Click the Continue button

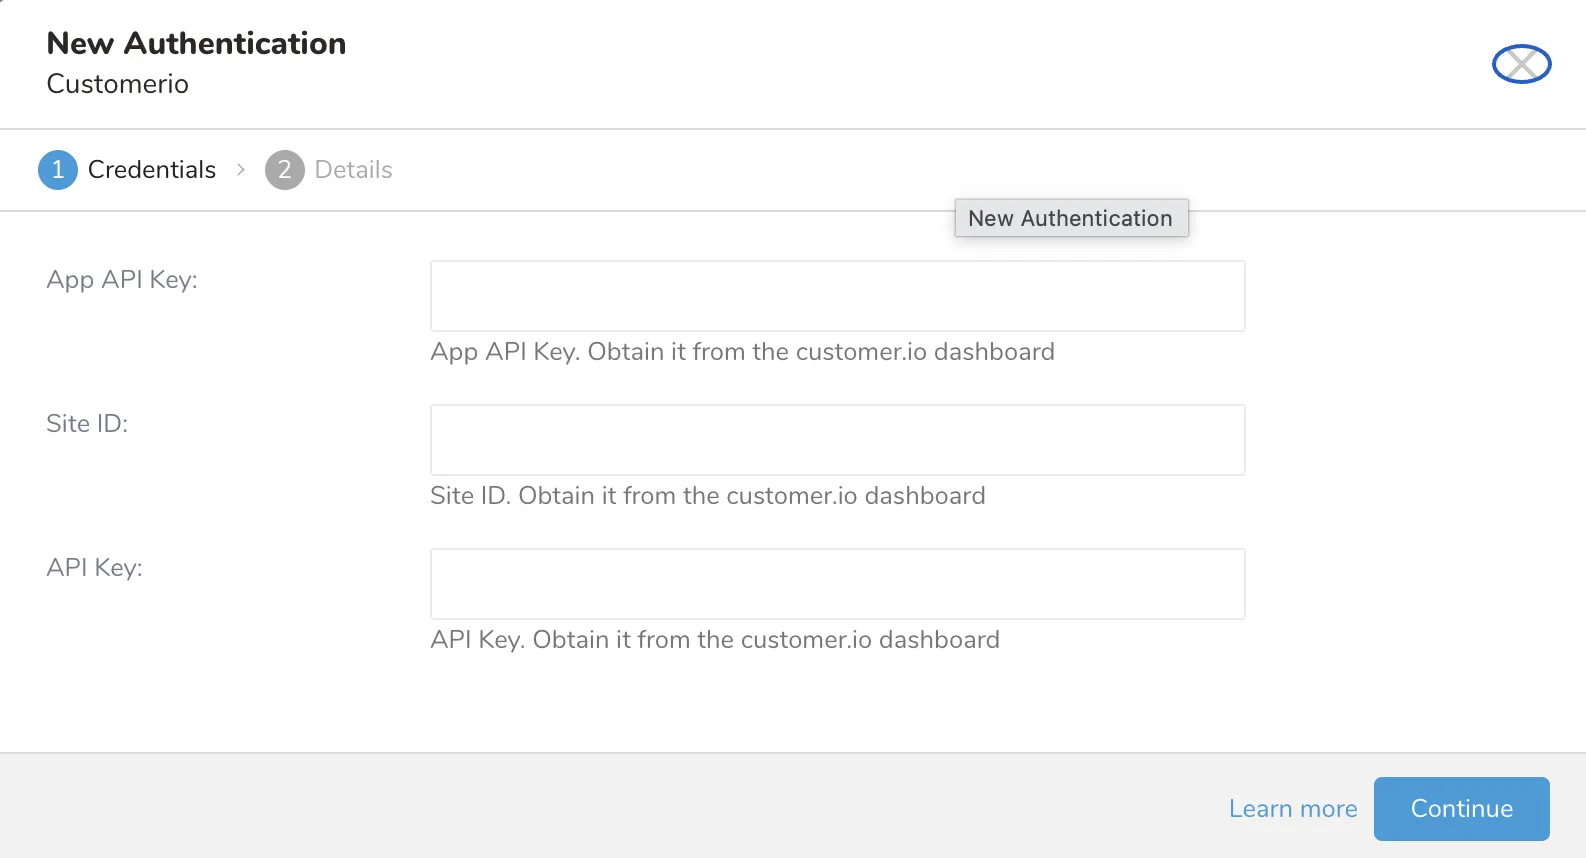pyautogui.click(x=1462, y=808)
